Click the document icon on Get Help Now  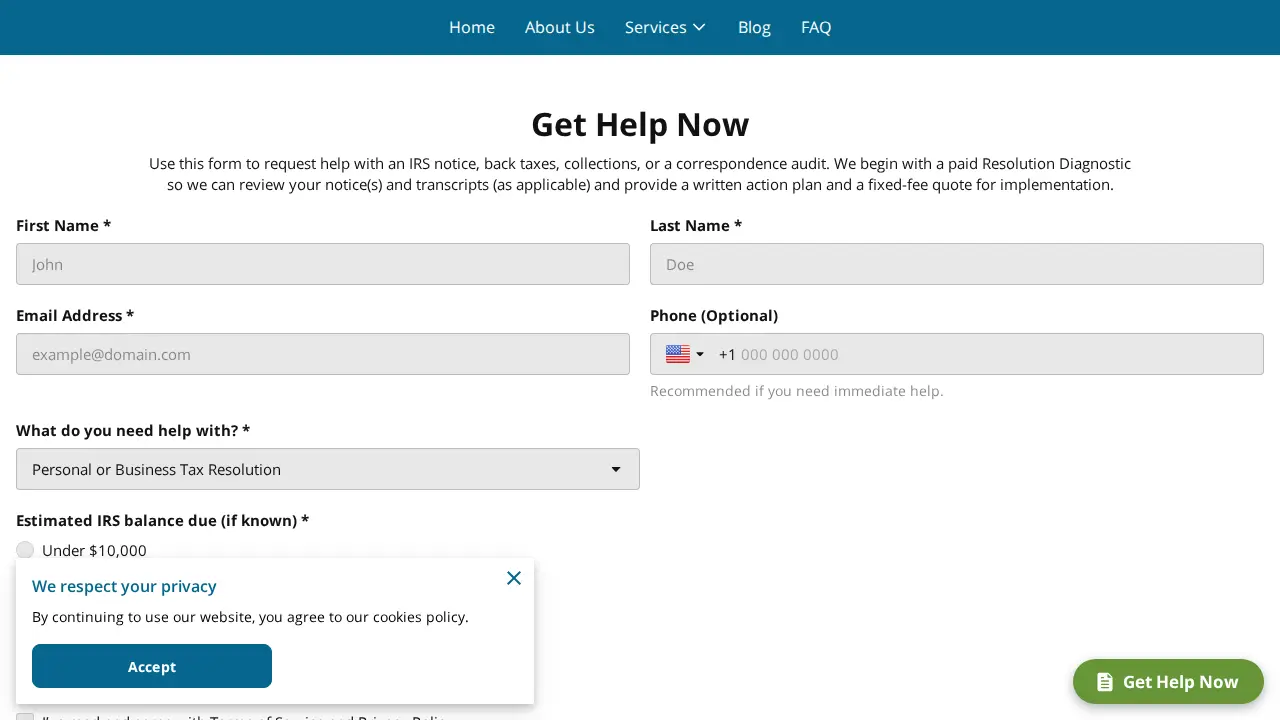point(1105,682)
